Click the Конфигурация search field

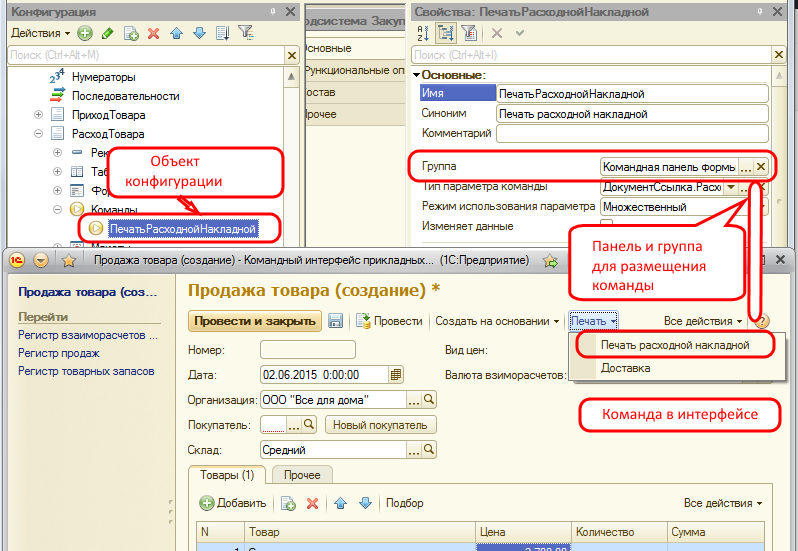[x=146, y=55]
